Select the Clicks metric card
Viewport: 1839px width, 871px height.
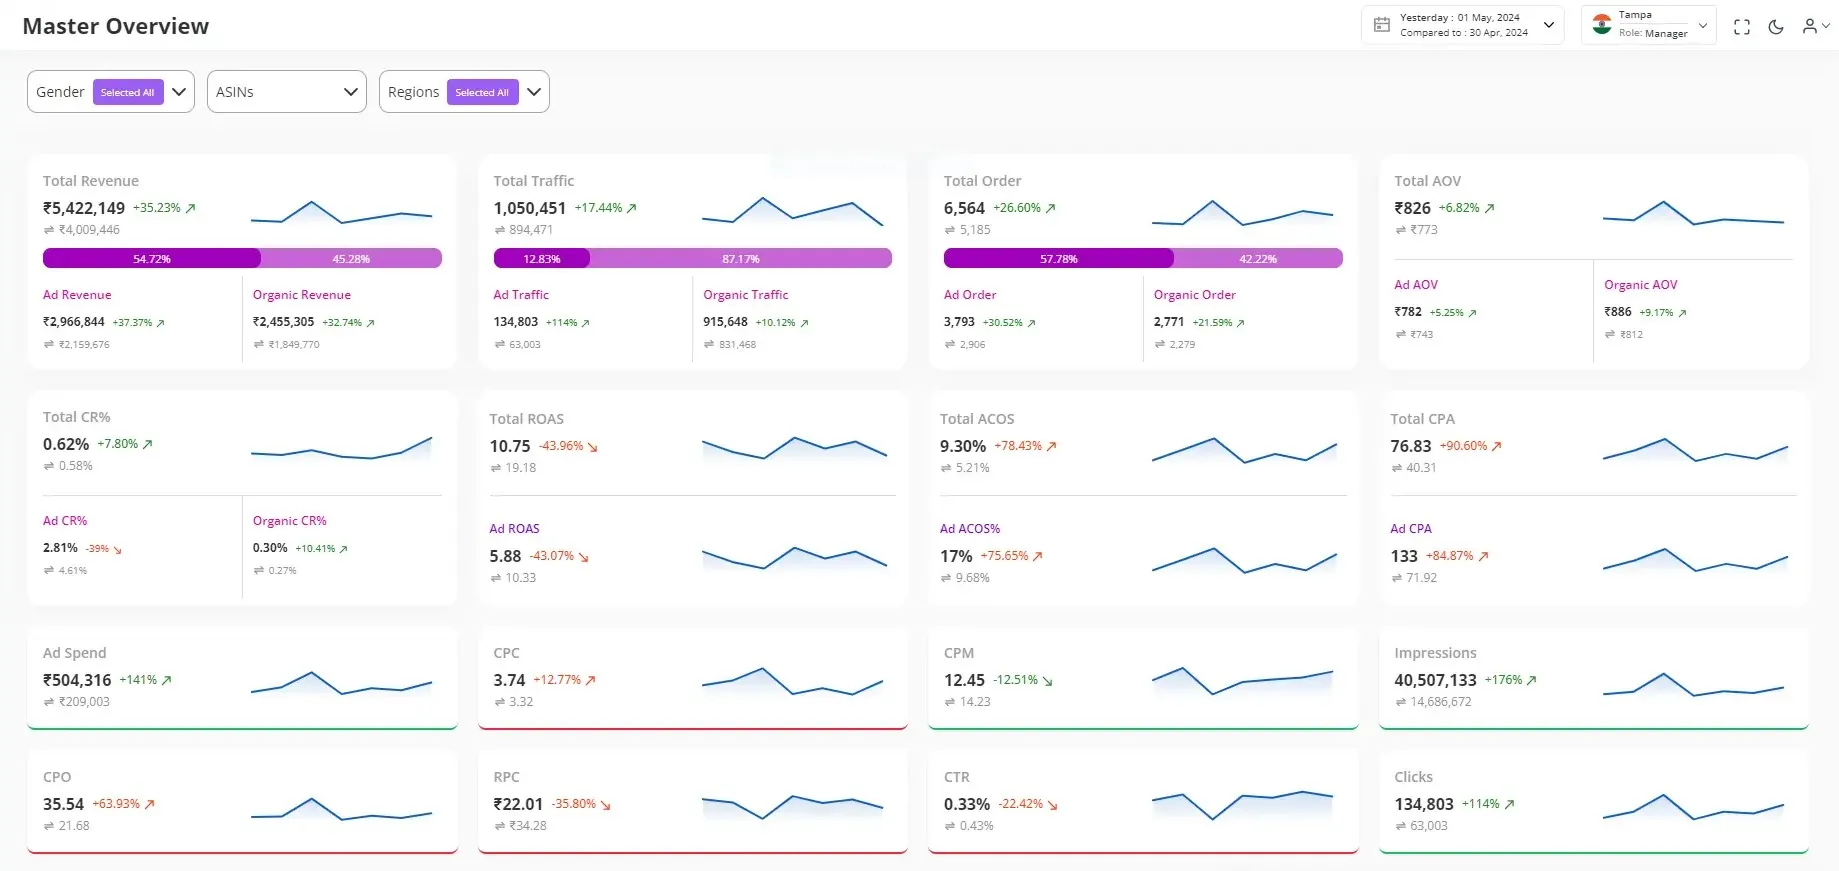pyautogui.click(x=1593, y=802)
